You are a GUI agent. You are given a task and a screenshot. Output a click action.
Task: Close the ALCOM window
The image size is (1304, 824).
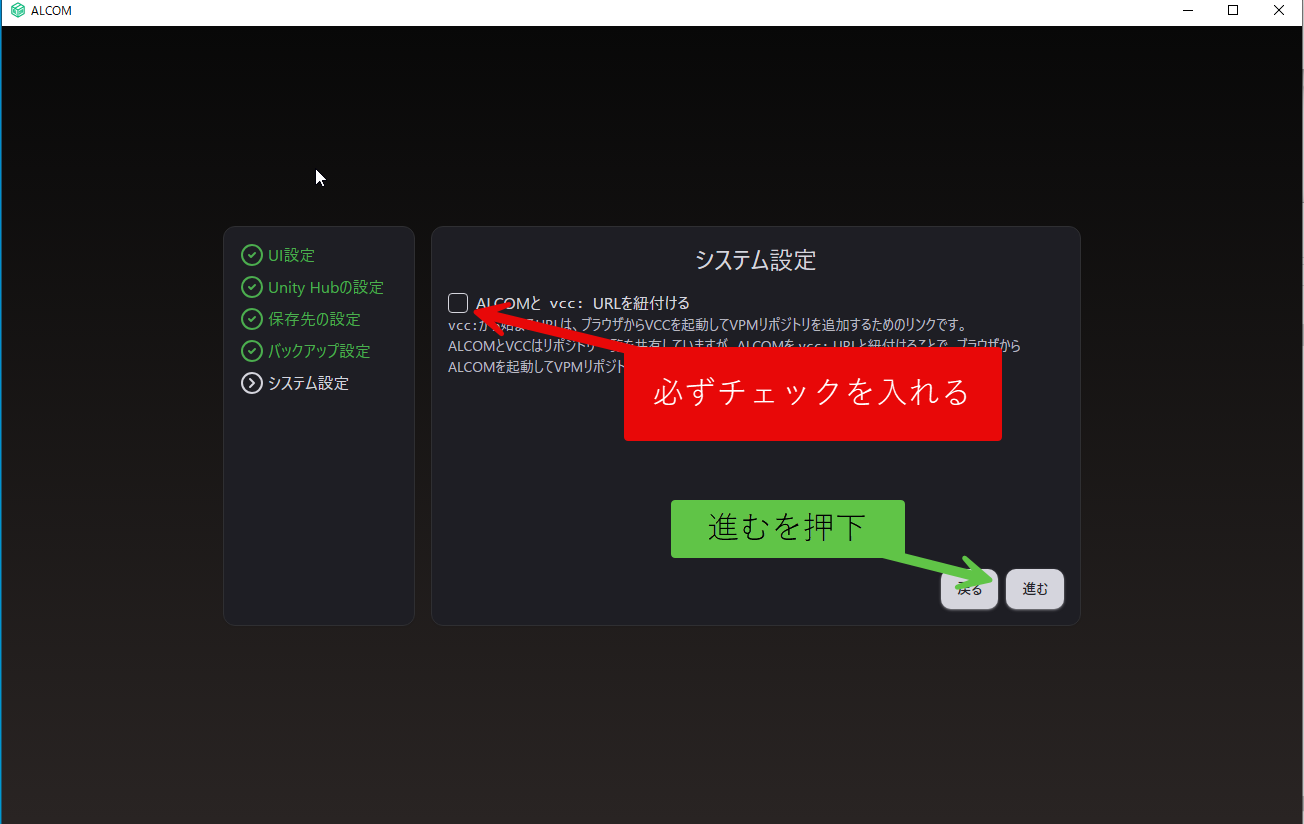(x=1280, y=11)
